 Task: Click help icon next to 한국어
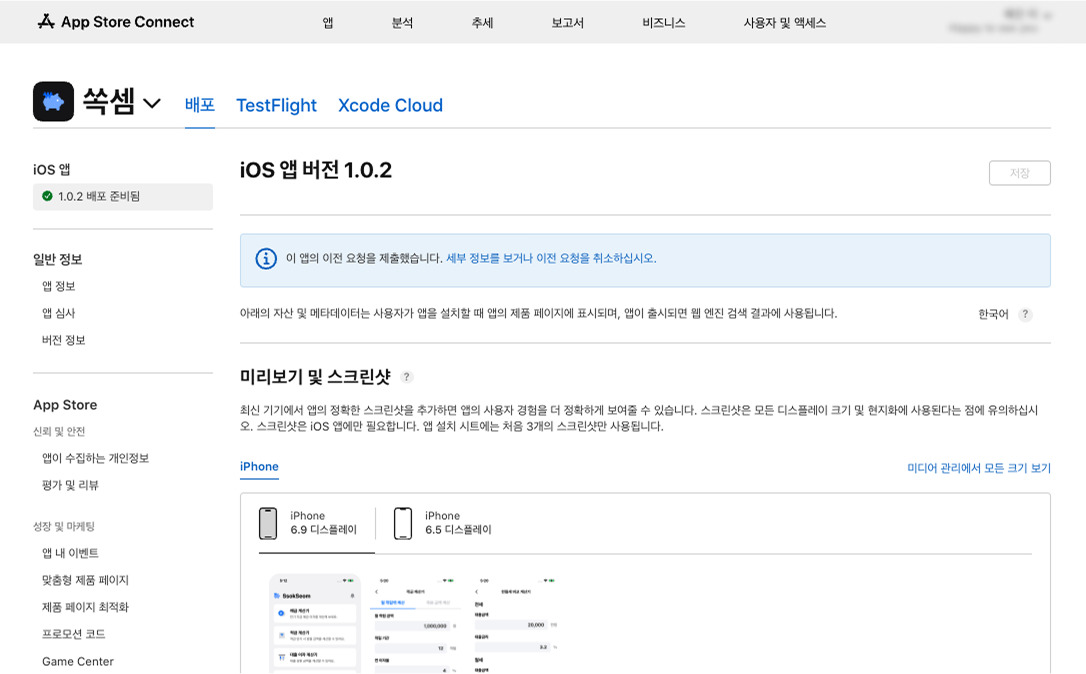[1025, 314]
